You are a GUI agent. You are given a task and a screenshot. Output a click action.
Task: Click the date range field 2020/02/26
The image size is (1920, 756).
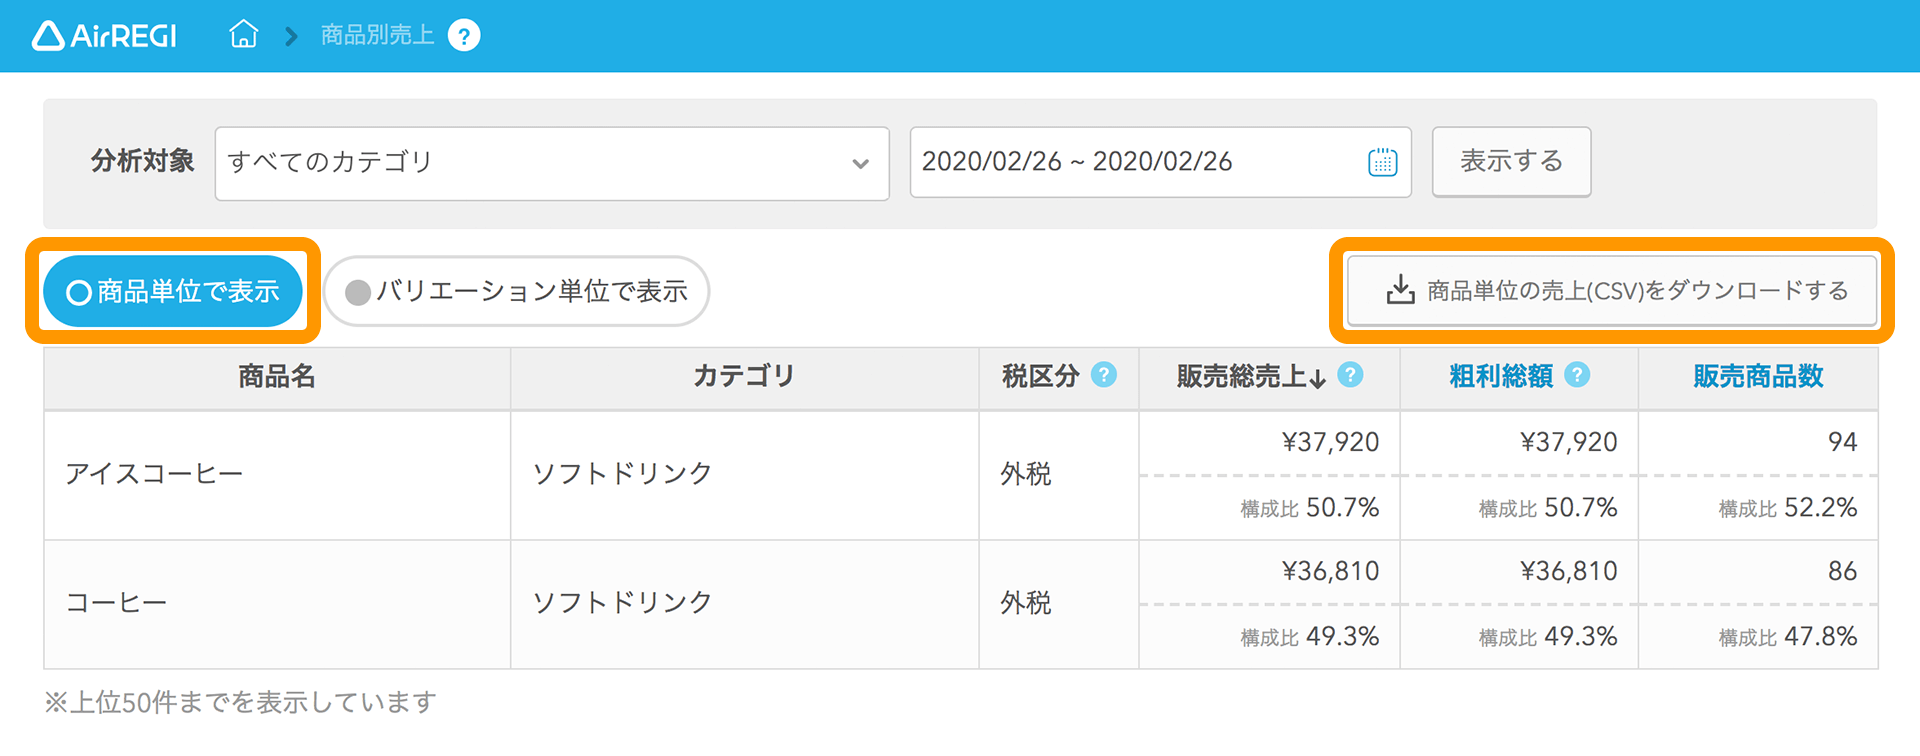[1160, 162]
